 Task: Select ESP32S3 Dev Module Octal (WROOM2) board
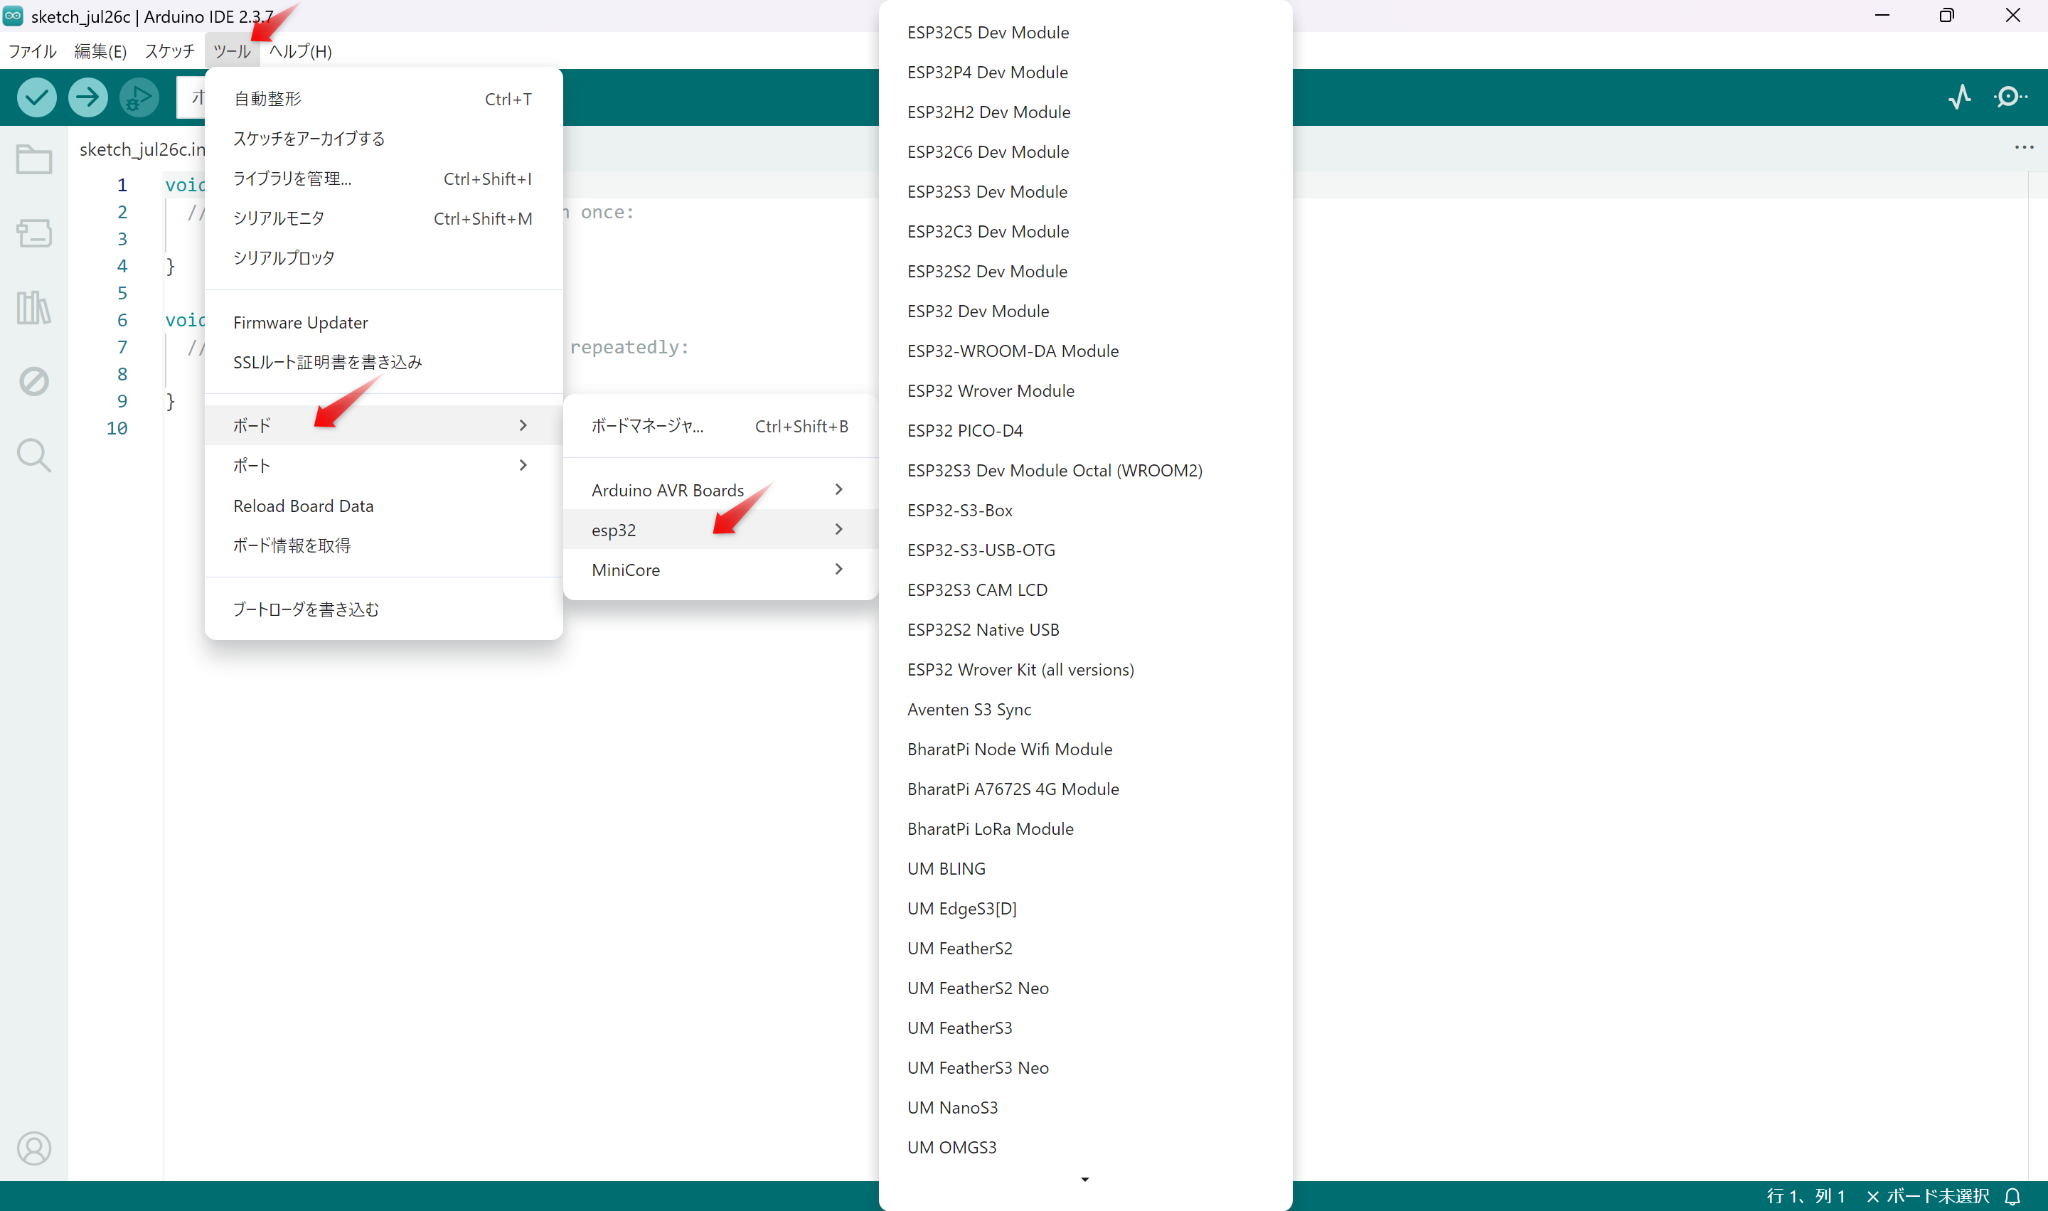pyautogui.click(x=1086, y=471)
